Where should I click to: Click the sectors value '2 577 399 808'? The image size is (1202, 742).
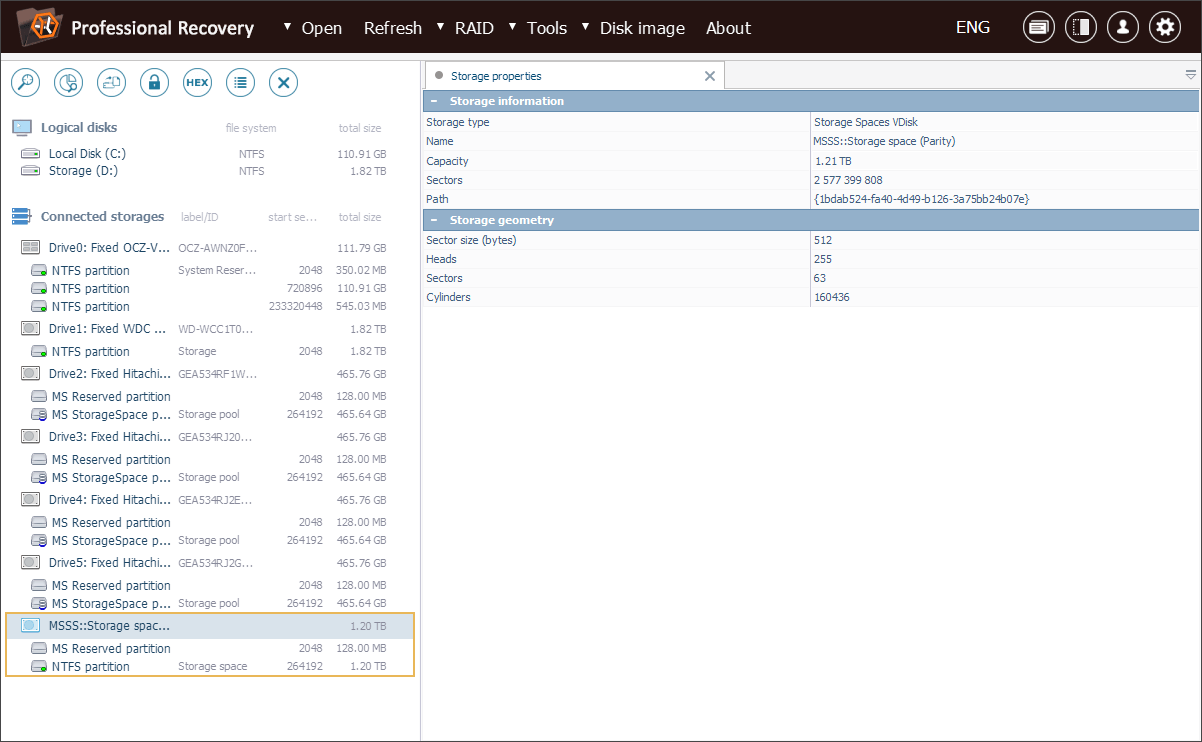(848, 180)
